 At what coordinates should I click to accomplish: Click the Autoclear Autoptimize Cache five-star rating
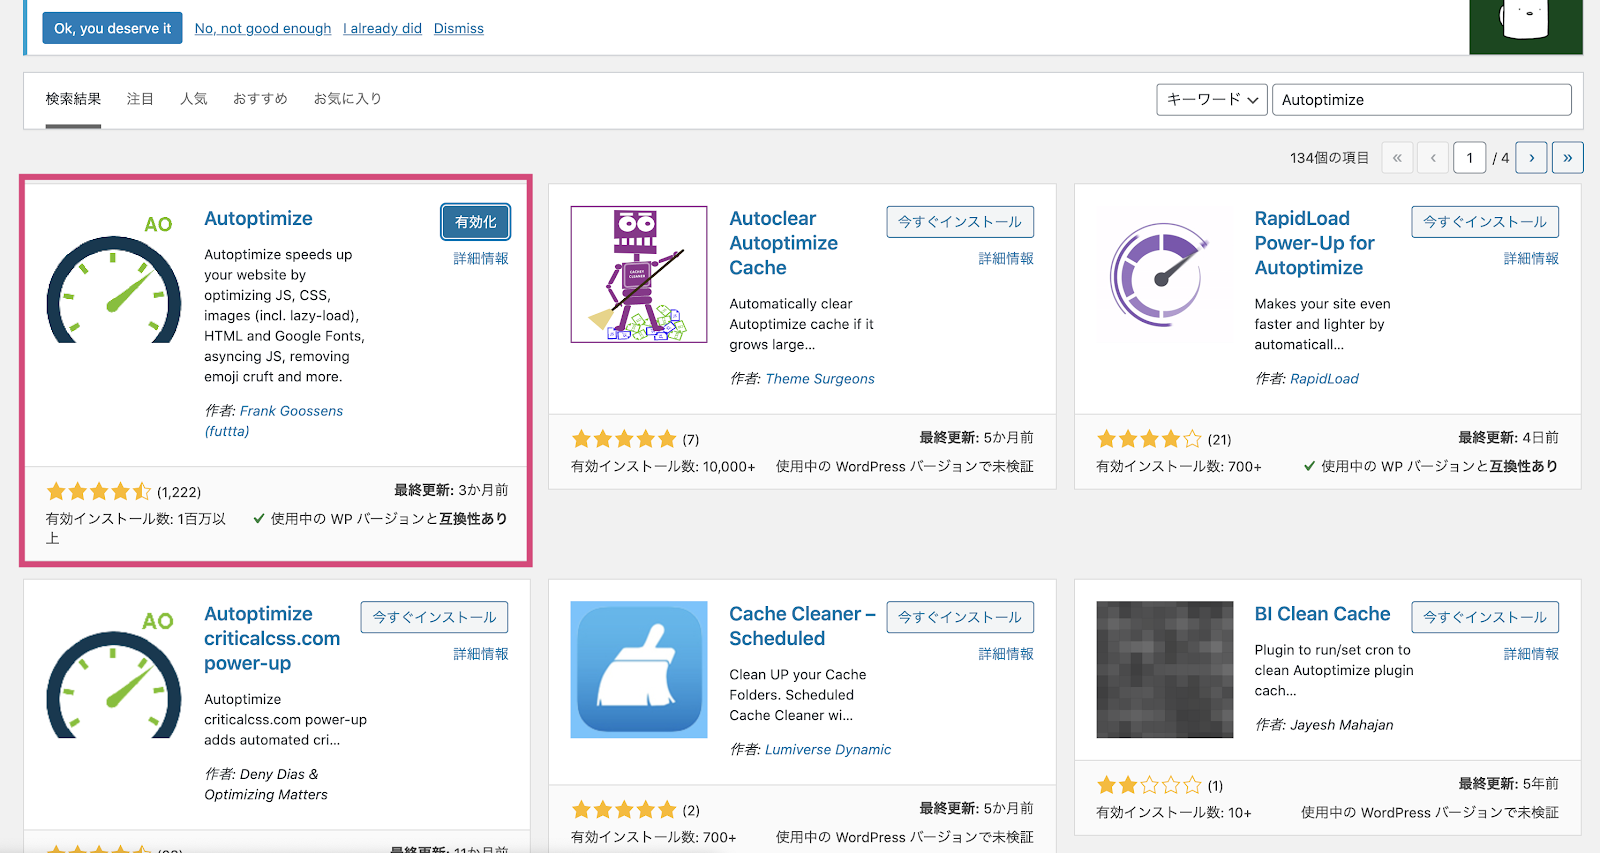click(624, 439)
